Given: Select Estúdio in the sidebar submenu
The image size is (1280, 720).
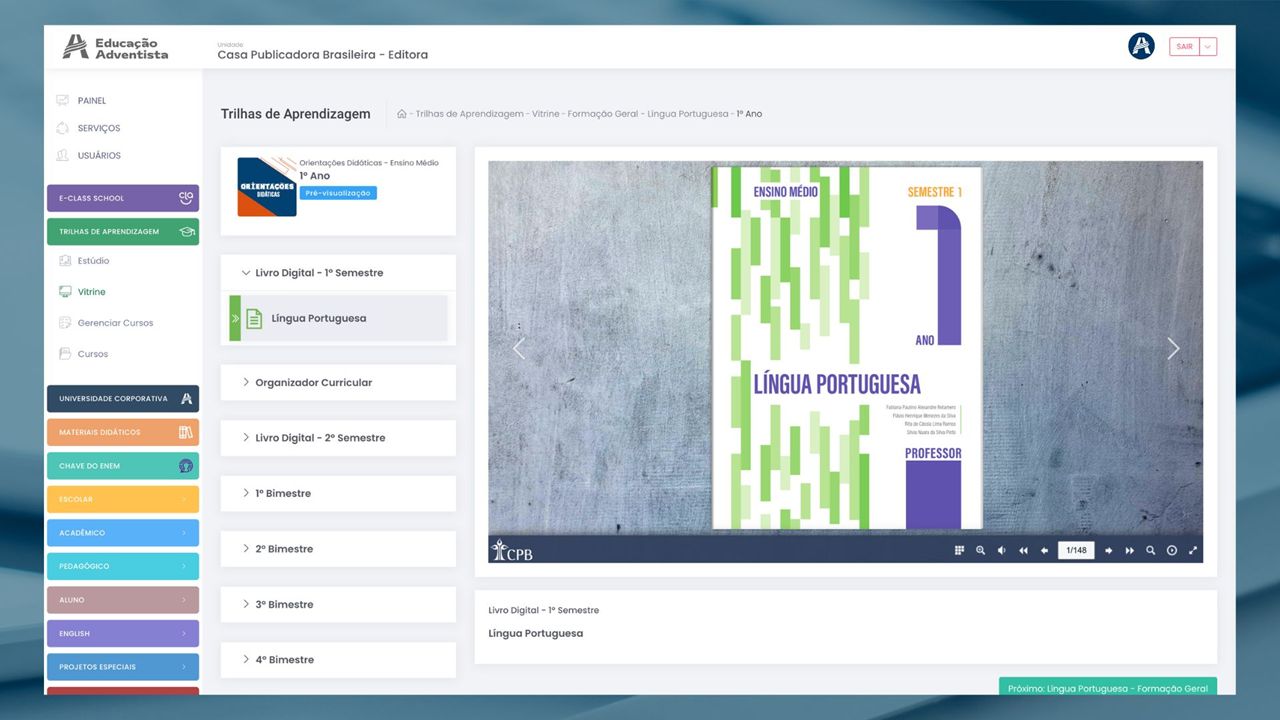Looking at the screenshot, I should coord(93,261).
